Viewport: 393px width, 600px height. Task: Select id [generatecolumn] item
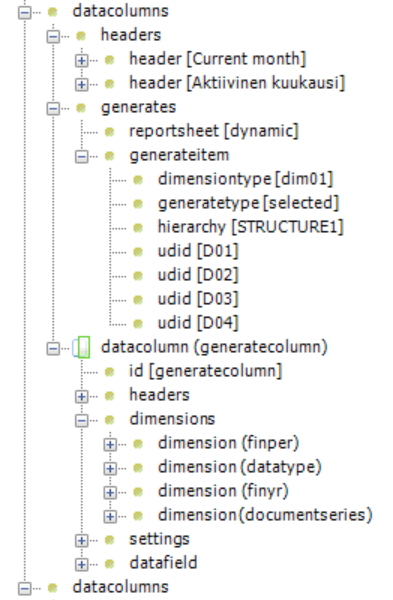point(205,371)
